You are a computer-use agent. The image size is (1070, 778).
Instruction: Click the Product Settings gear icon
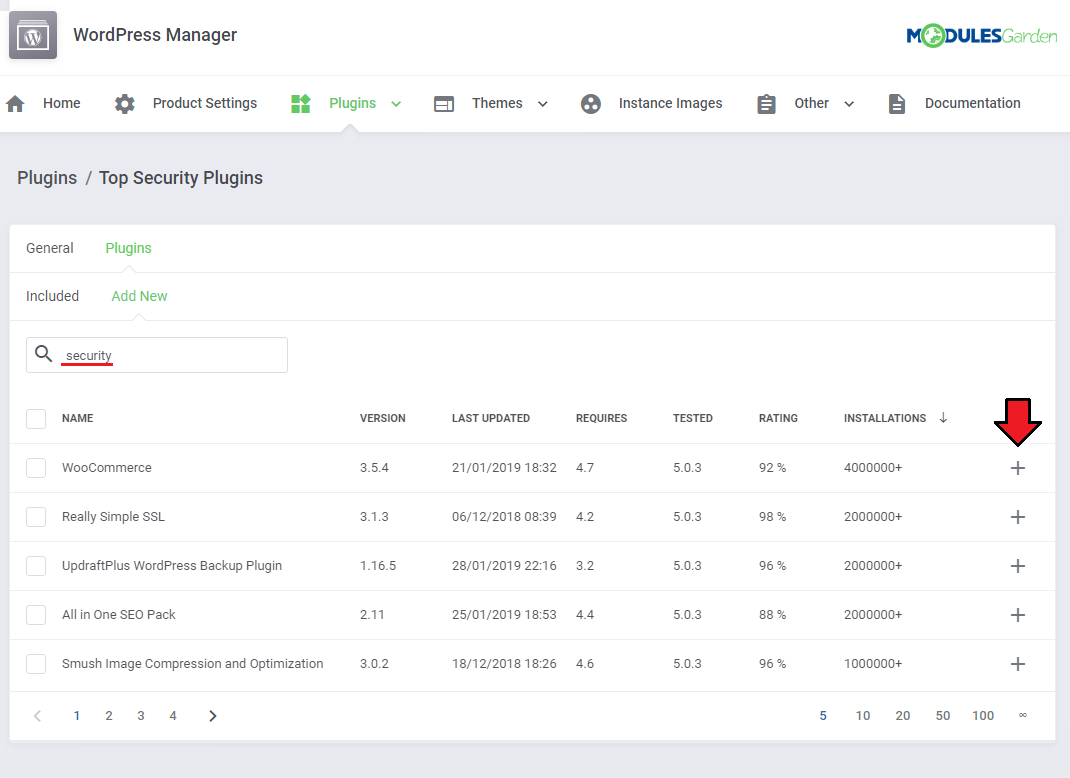[x=125, y=104]
